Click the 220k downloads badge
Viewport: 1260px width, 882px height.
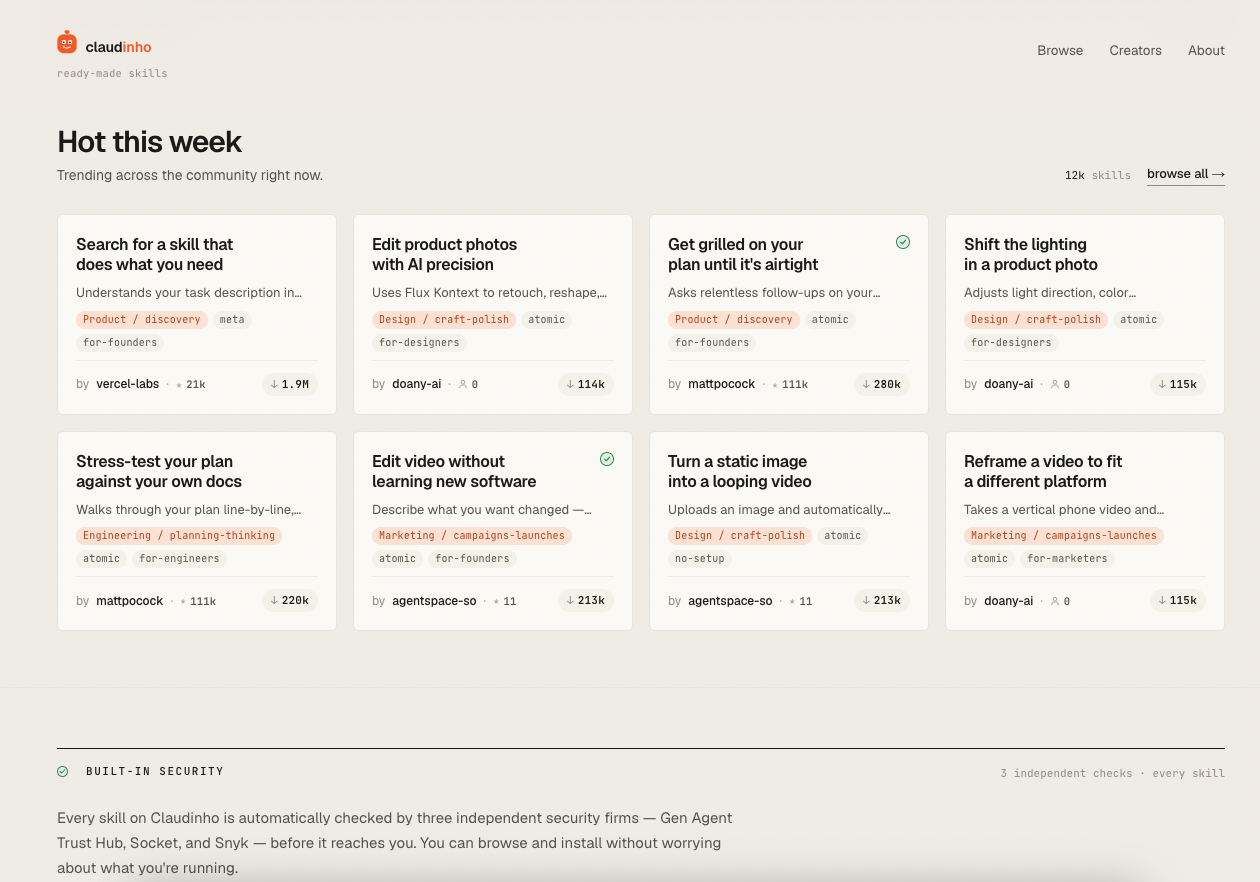coord(290,601)
